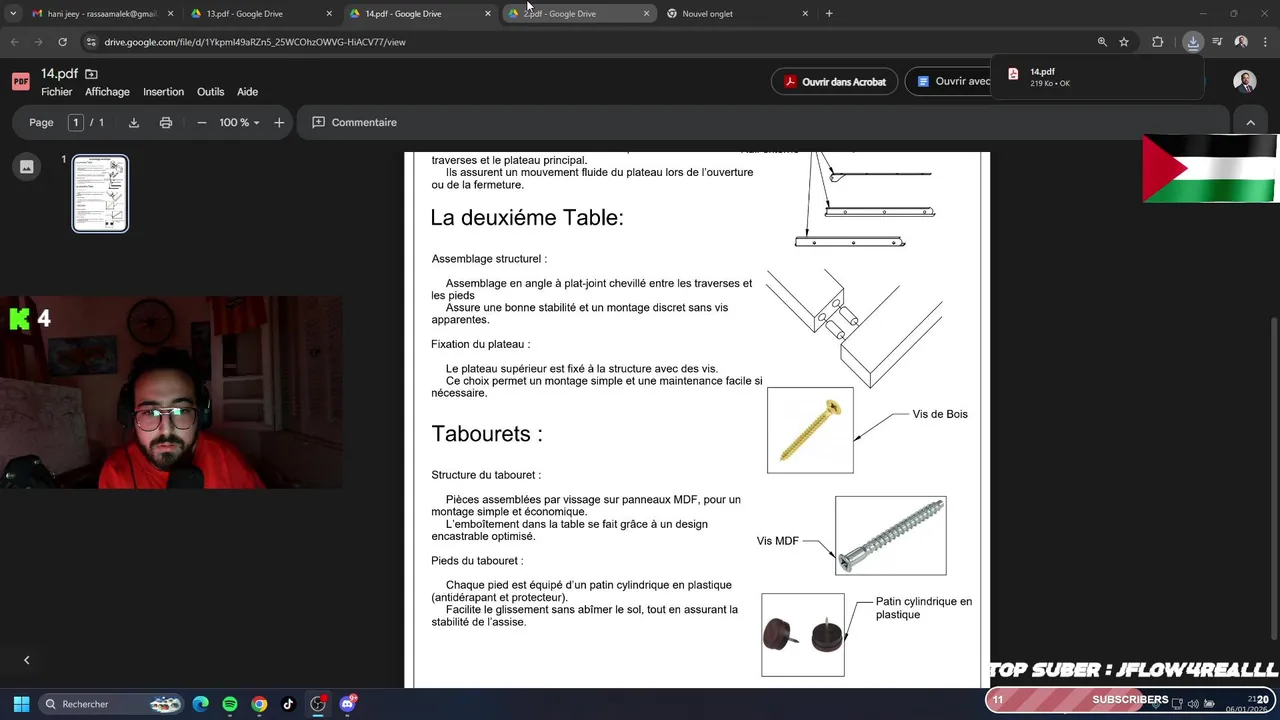Toggle the thumbnails sidebar image icon
This screenshot has width=1280, height=720.
(x=27, y=167)
